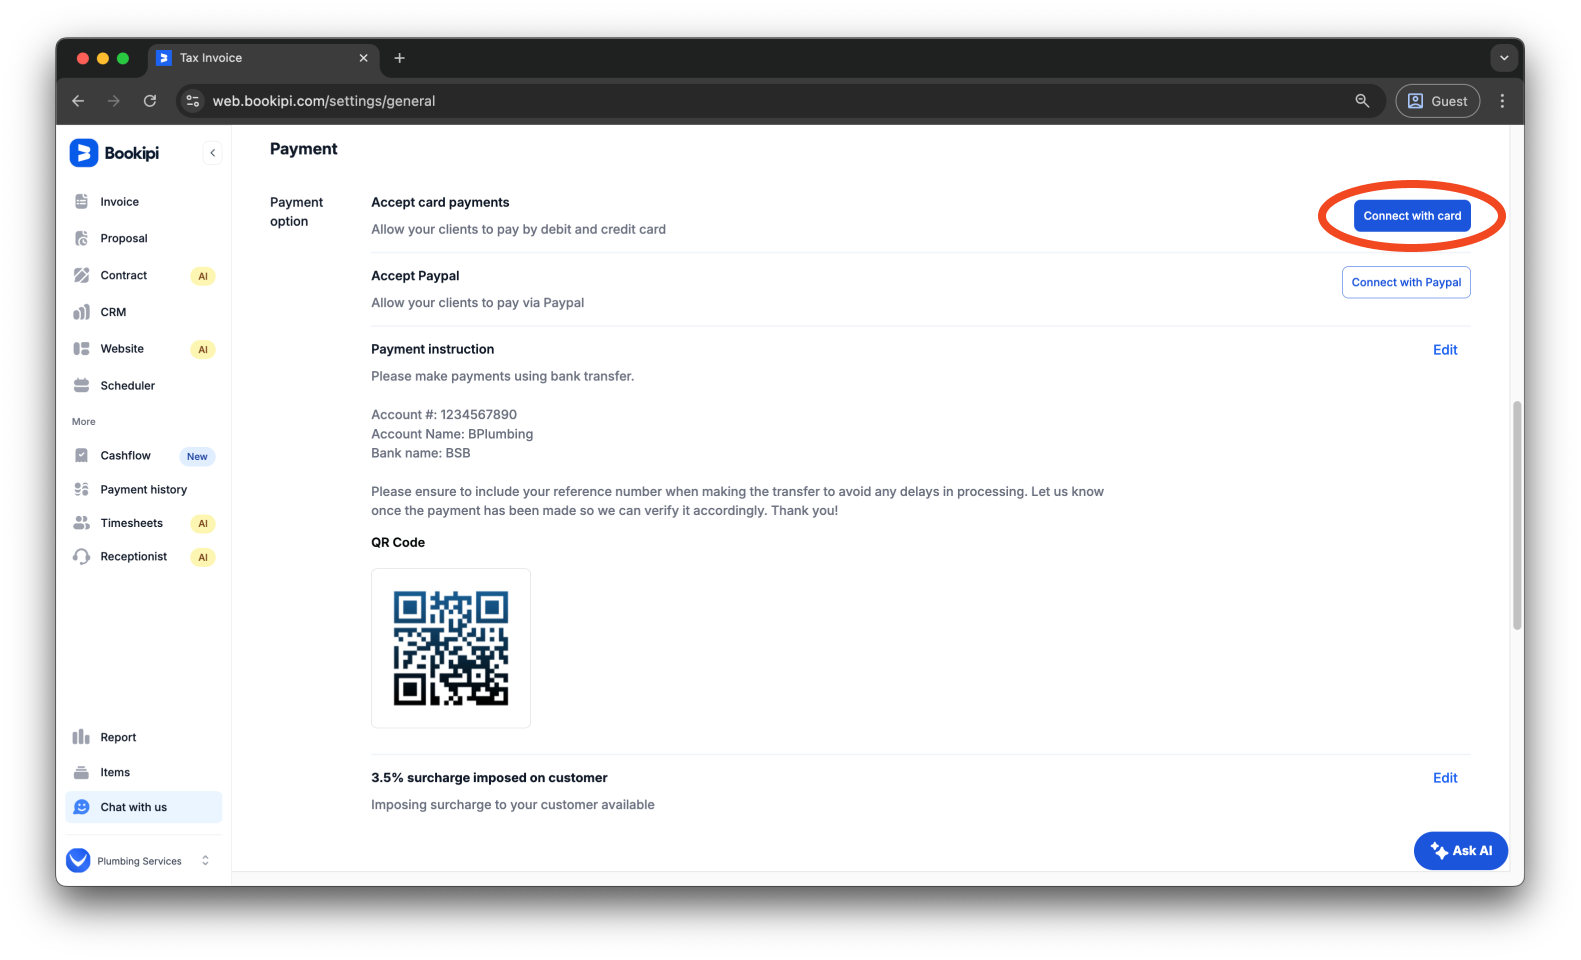
Task: Open the CRM sidebar icon
Action: tap(82, 312)
